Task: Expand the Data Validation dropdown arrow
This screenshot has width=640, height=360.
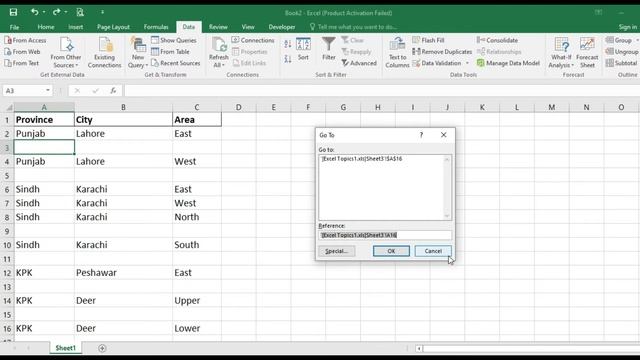Action: (467, 63)
